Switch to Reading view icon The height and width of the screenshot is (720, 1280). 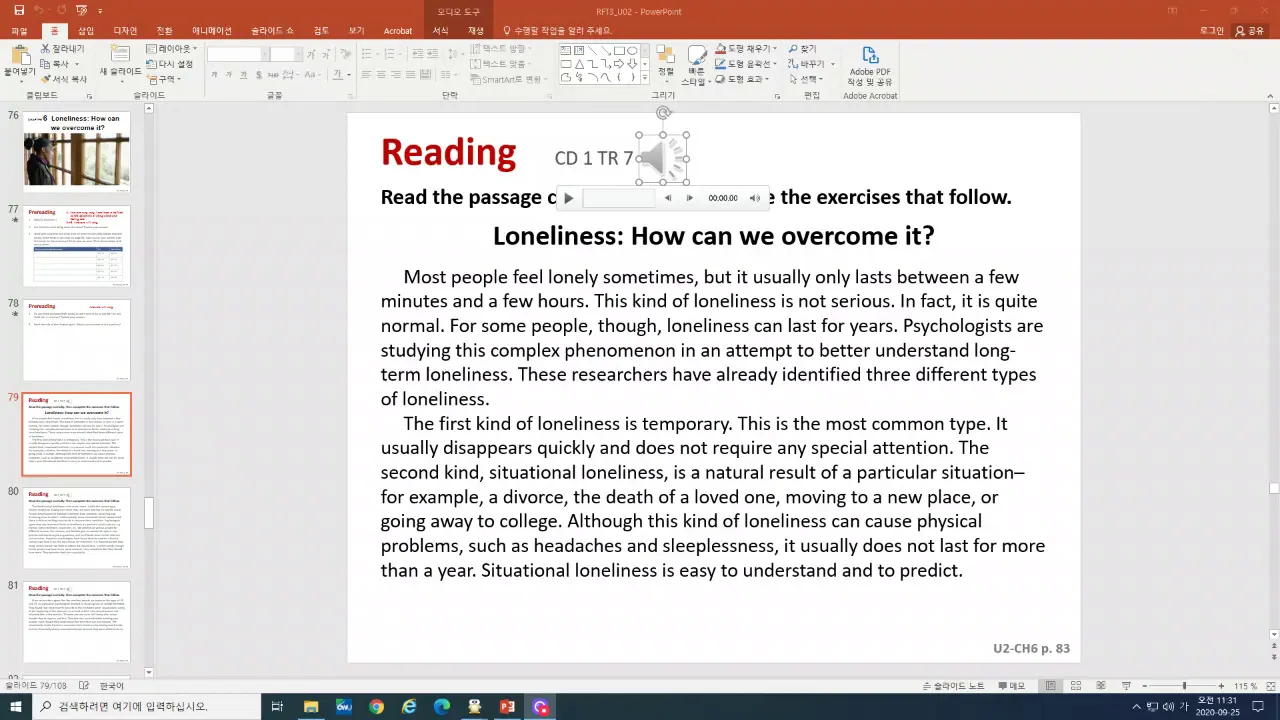[1101, 686]
